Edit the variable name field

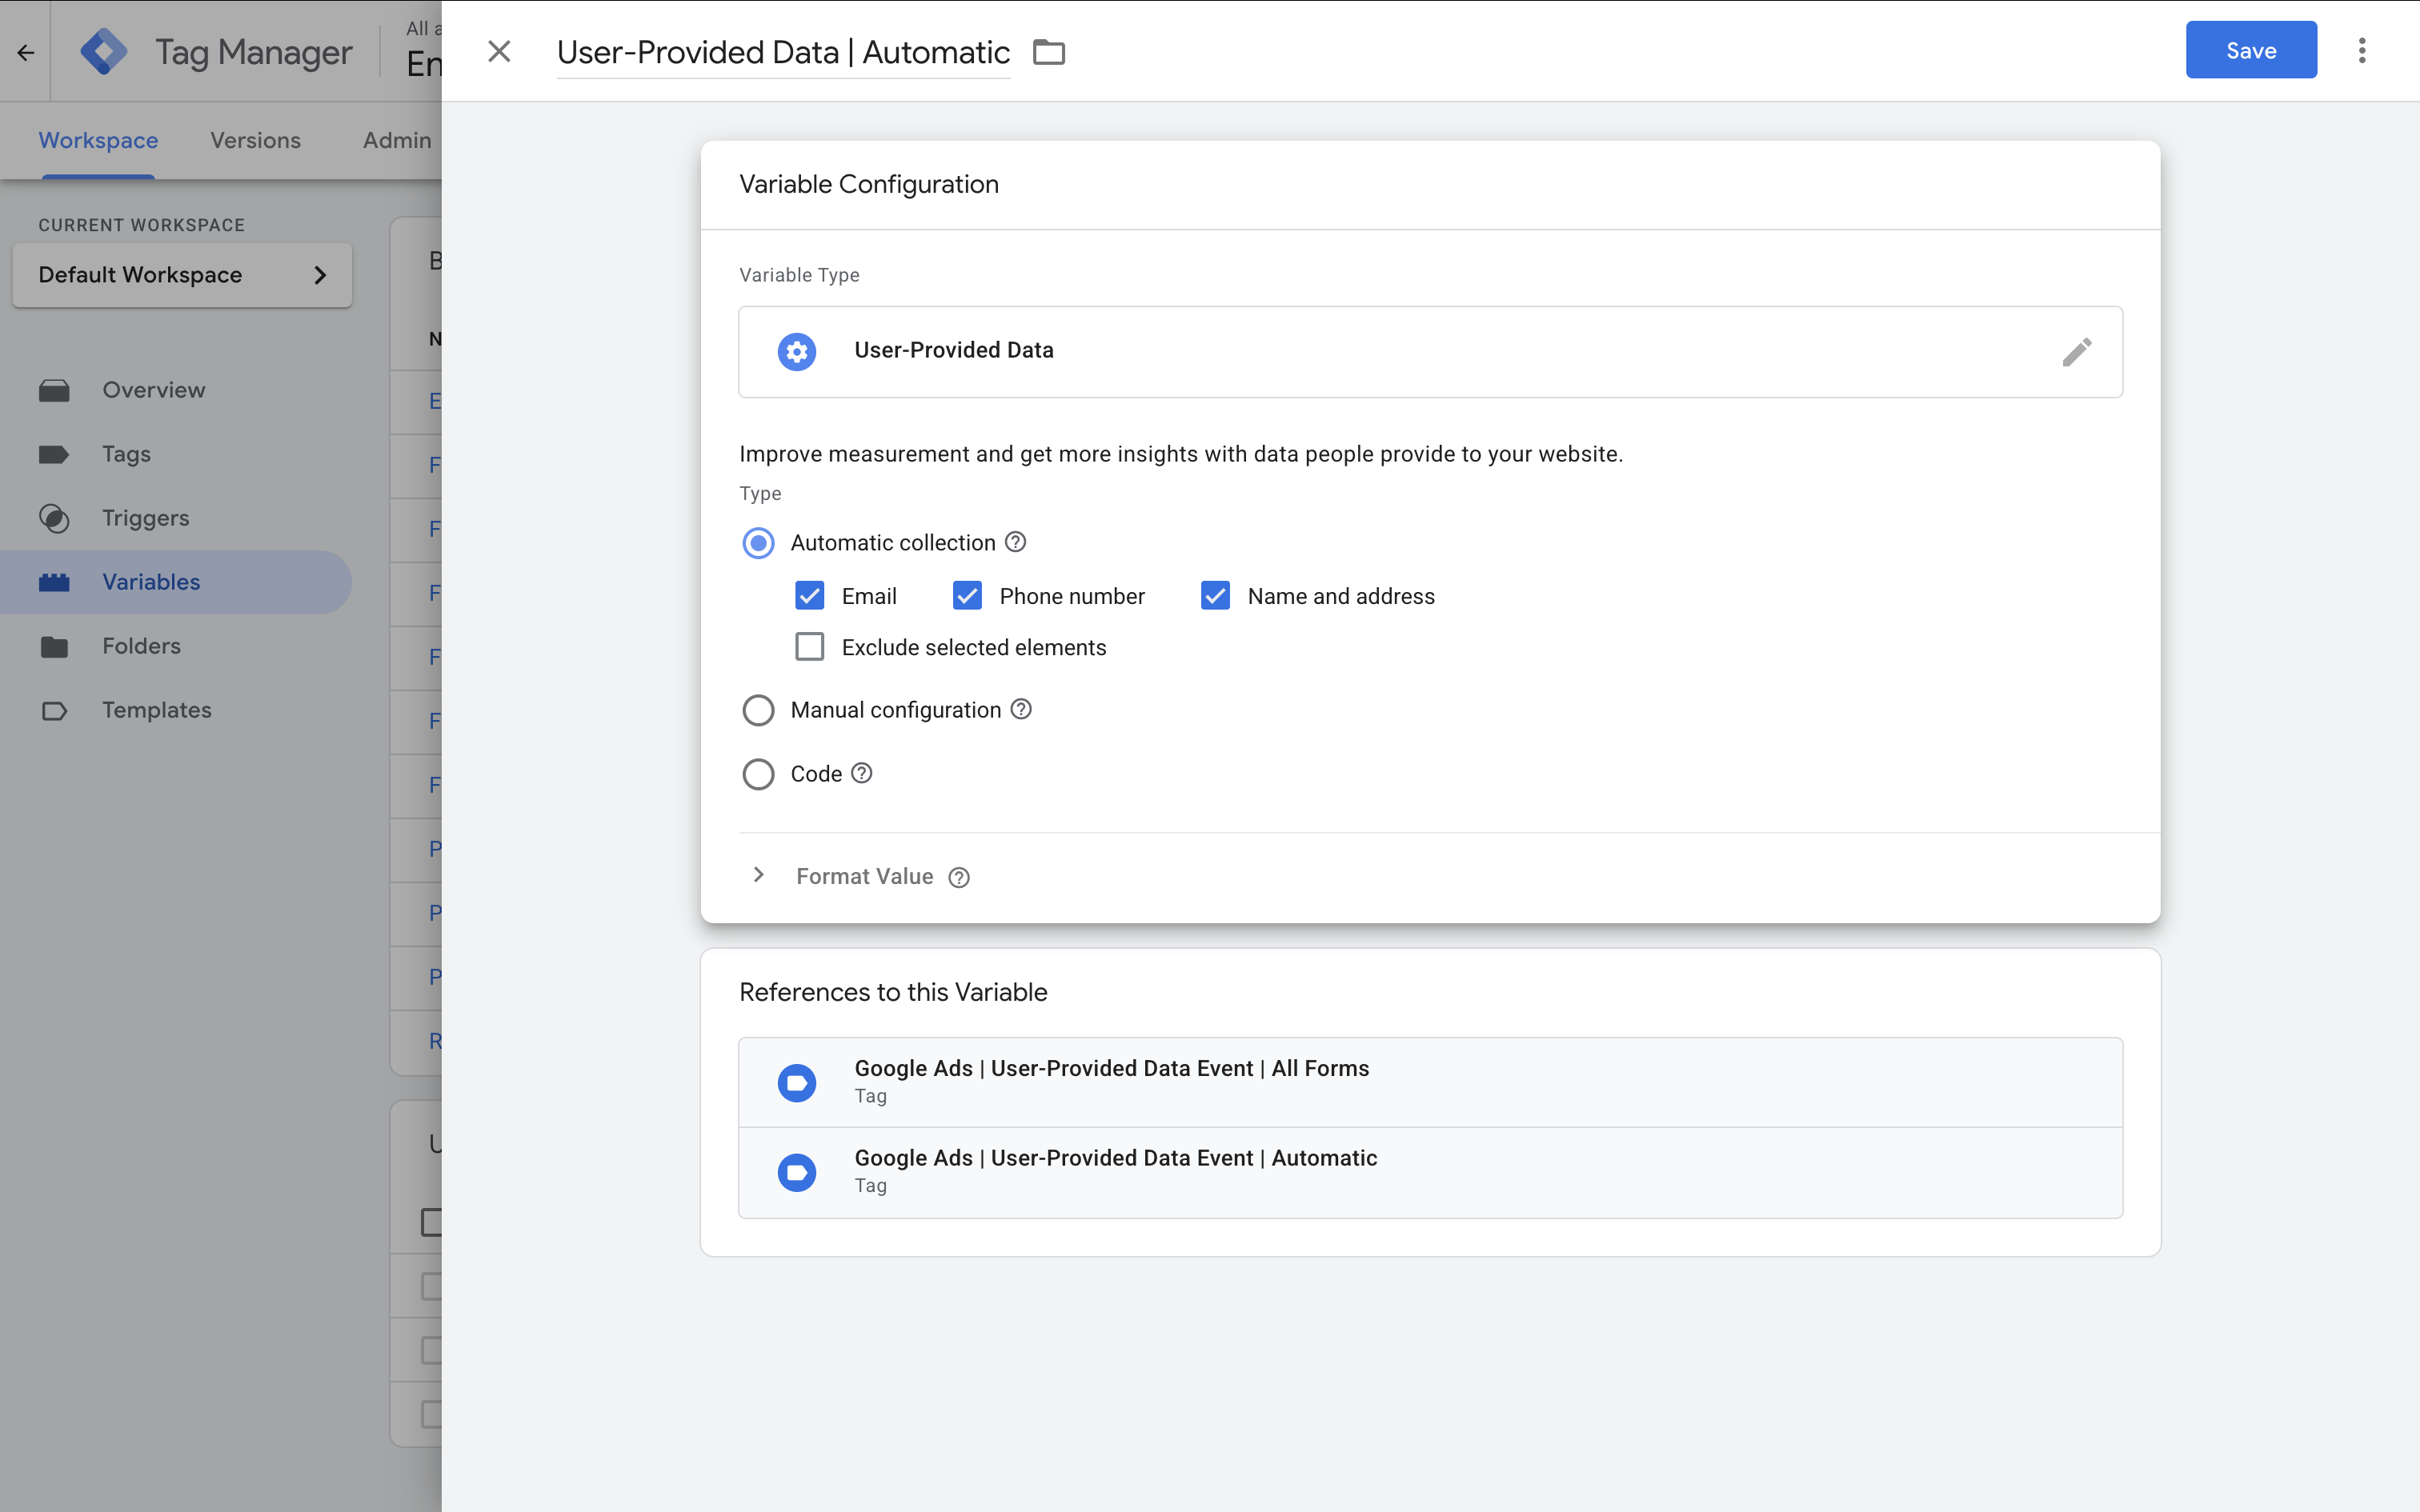(x=783, y=52)
